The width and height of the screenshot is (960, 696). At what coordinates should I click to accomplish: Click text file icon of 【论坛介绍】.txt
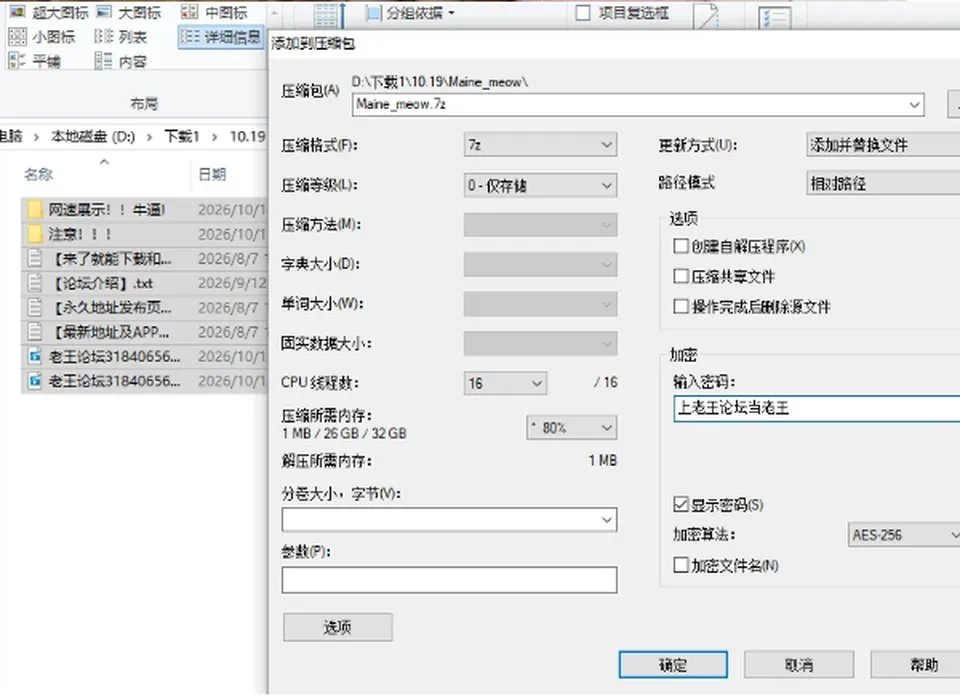(x=35, y=283)
